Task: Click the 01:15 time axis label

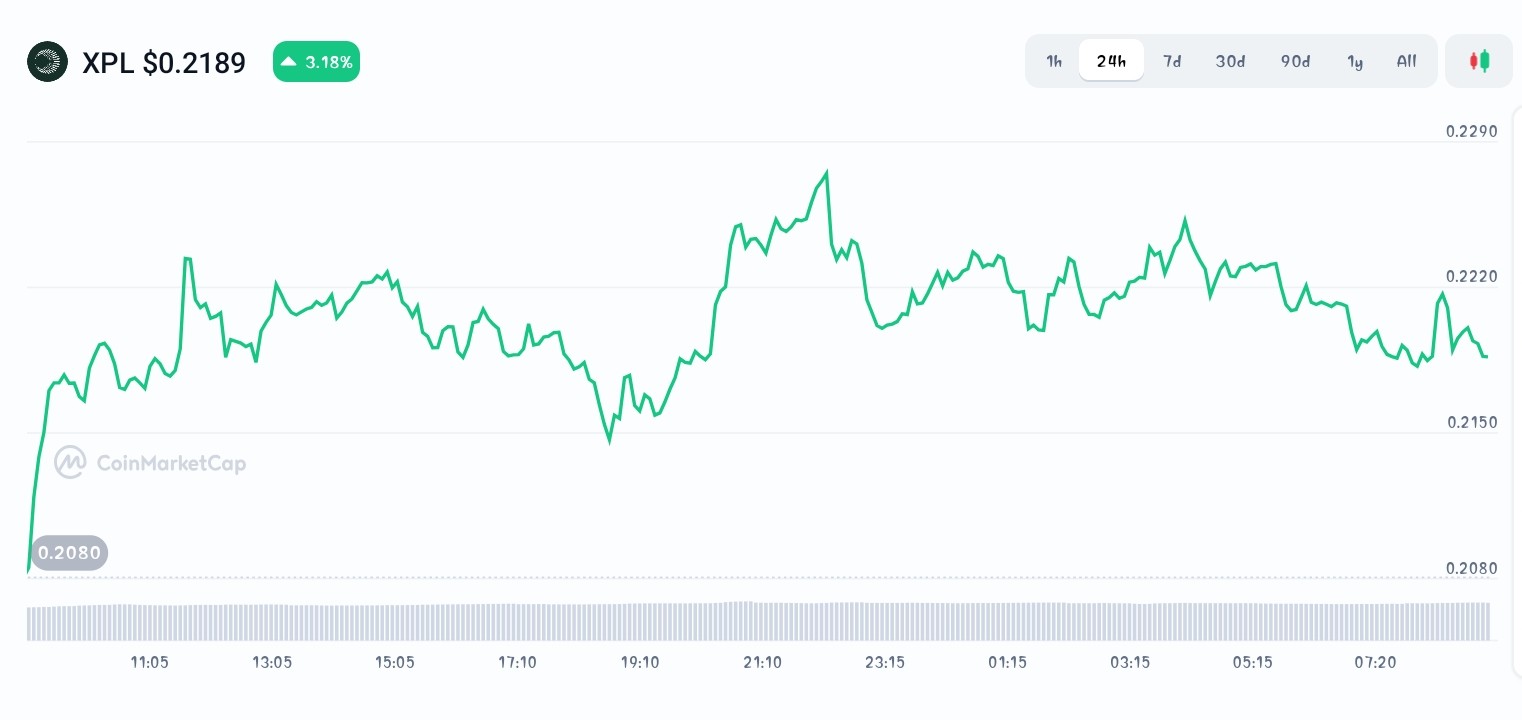Action: tap(1008, 662)
